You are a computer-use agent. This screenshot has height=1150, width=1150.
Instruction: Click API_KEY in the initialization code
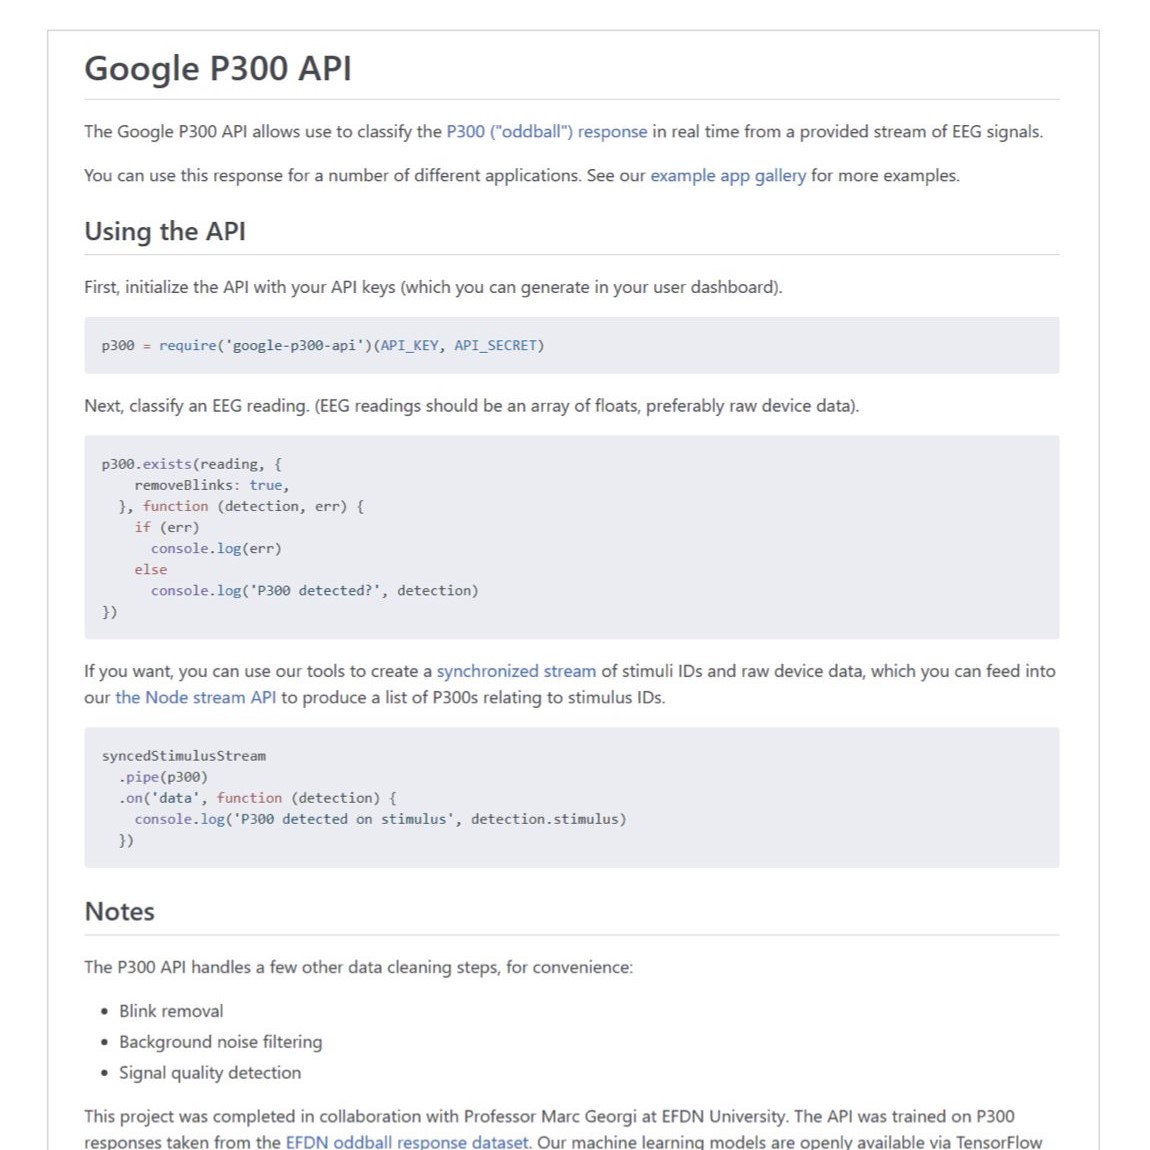coord(409,345)
